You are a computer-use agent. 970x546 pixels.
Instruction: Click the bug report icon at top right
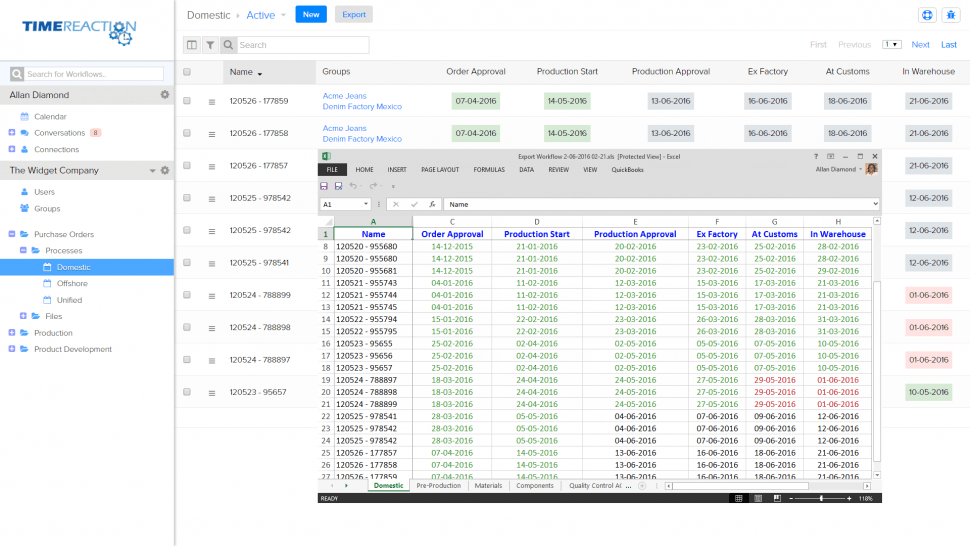(951, 15)
